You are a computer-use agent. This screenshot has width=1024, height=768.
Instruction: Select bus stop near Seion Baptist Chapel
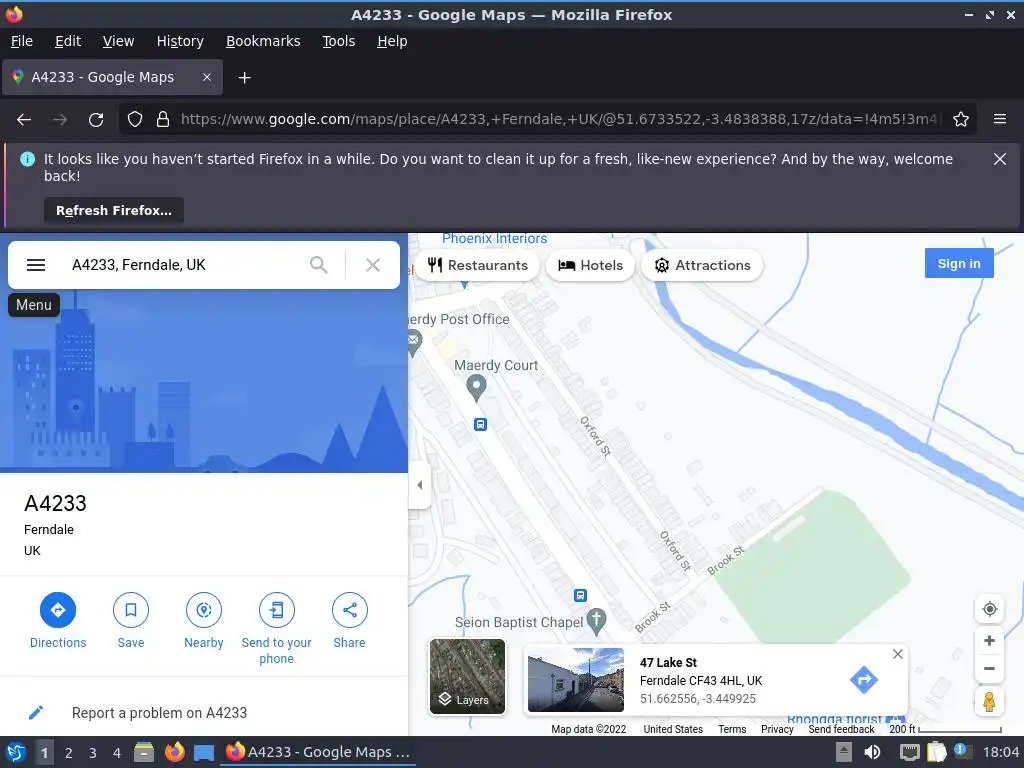[581, 596]
